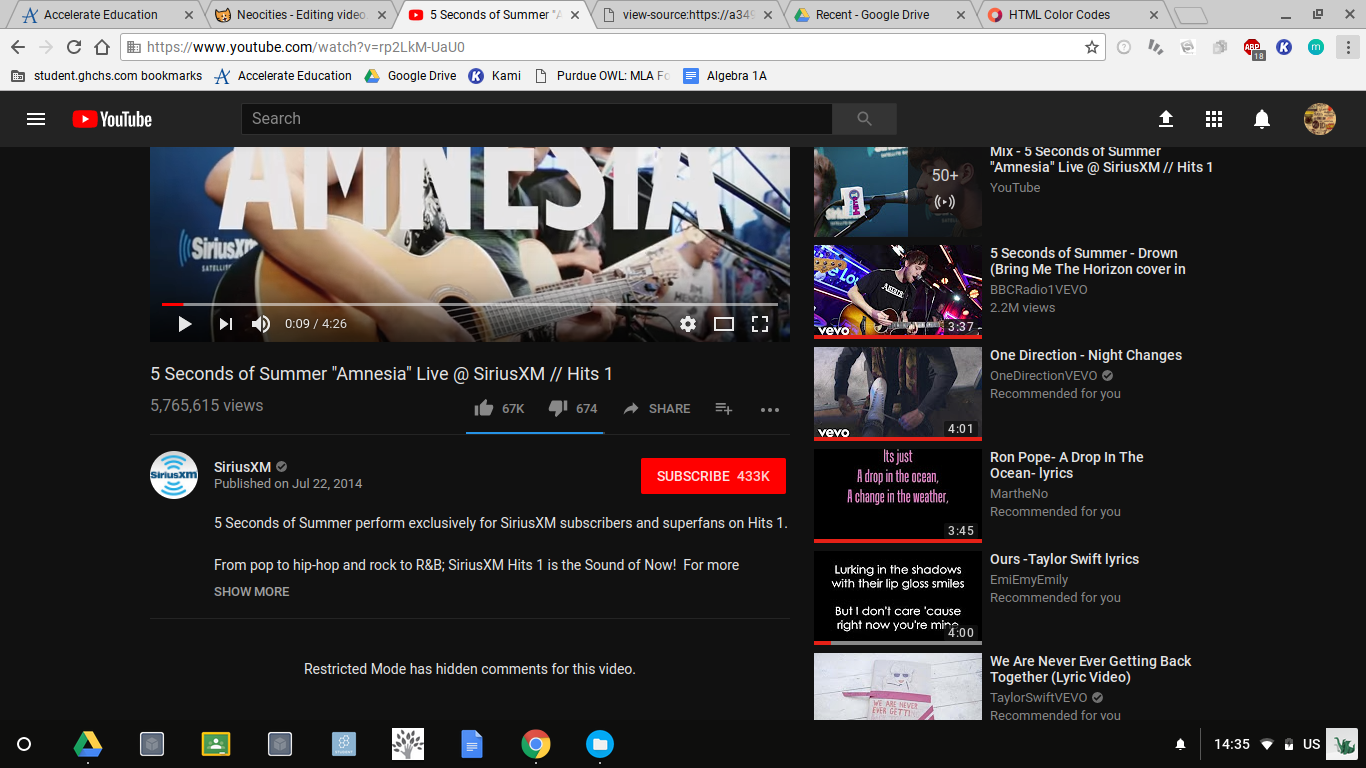Switch to the Neocities editing tab
The image size is (1366, 768).
click(x=300, y=15)
